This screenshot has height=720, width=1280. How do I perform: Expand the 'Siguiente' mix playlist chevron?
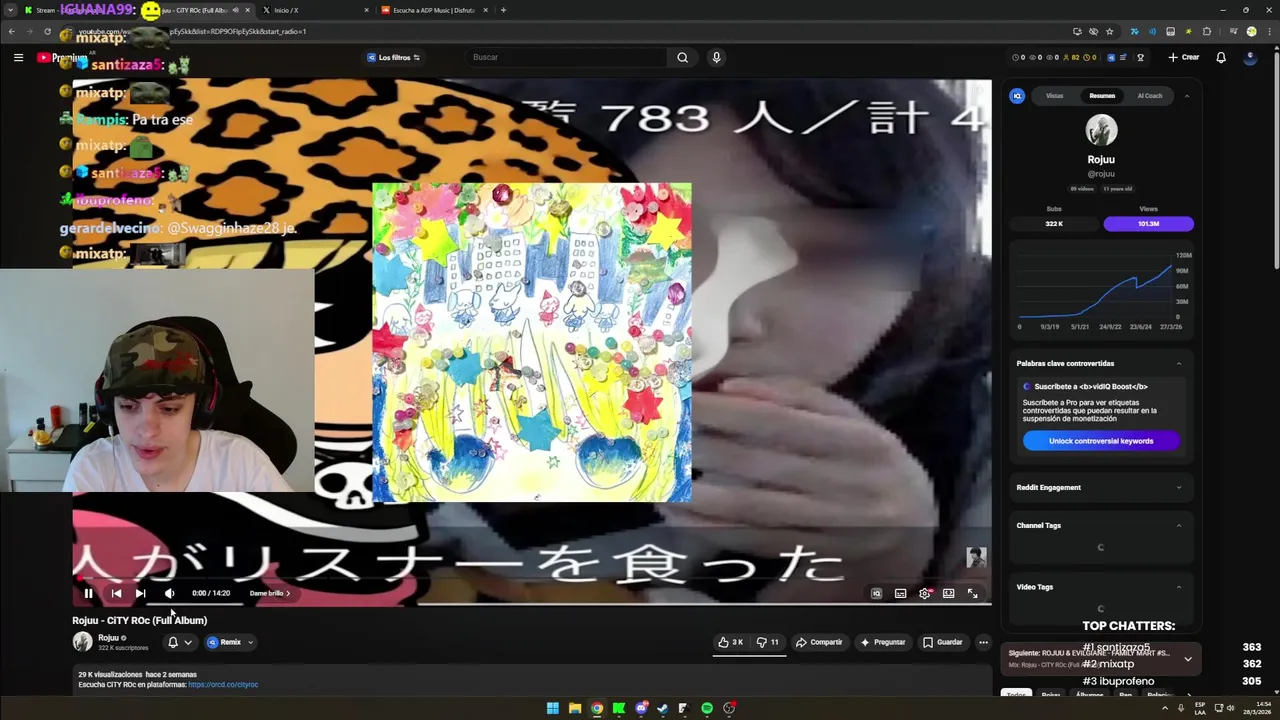coord(1187,659)
